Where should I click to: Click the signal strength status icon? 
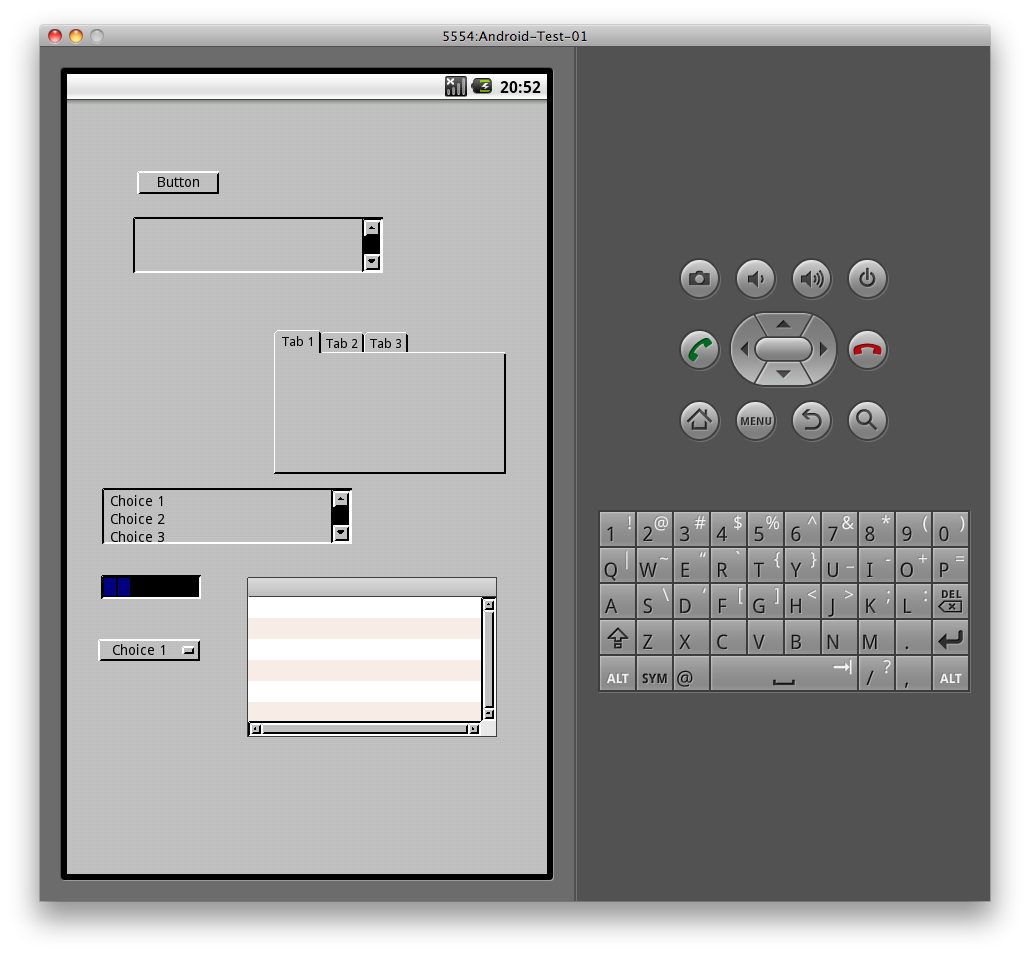pyautogui.click(x=455, y=86)
